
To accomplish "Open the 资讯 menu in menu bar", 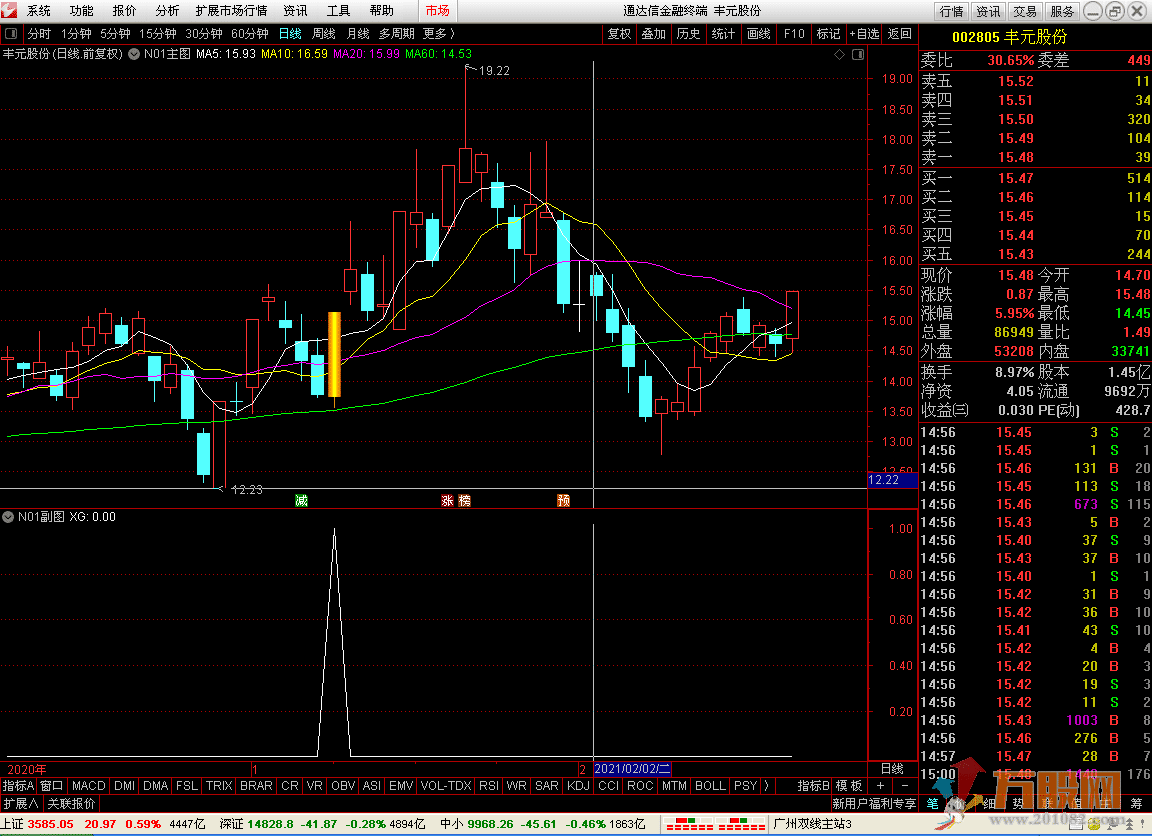I will pyautogui.click(x=295, y=10).
